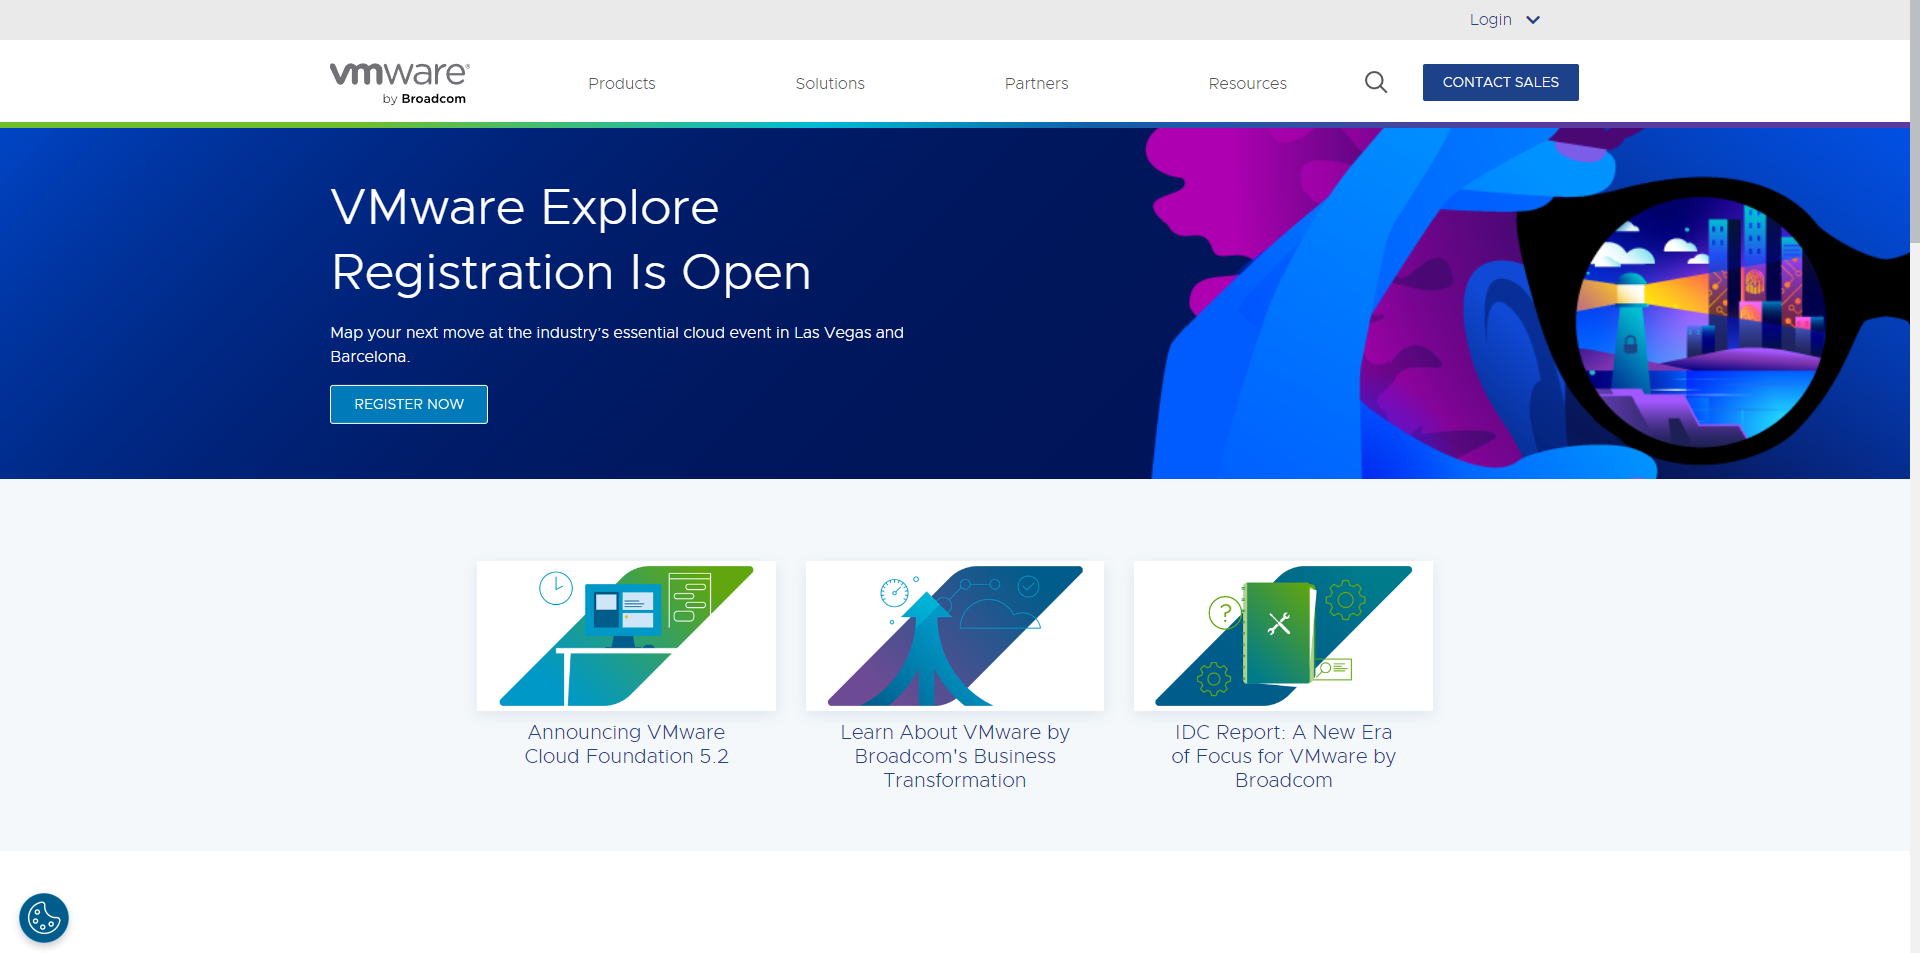1920x953 pixels.
Task: Click Learn About Broadcom's Business Transformation link
Action: point(955,757)
